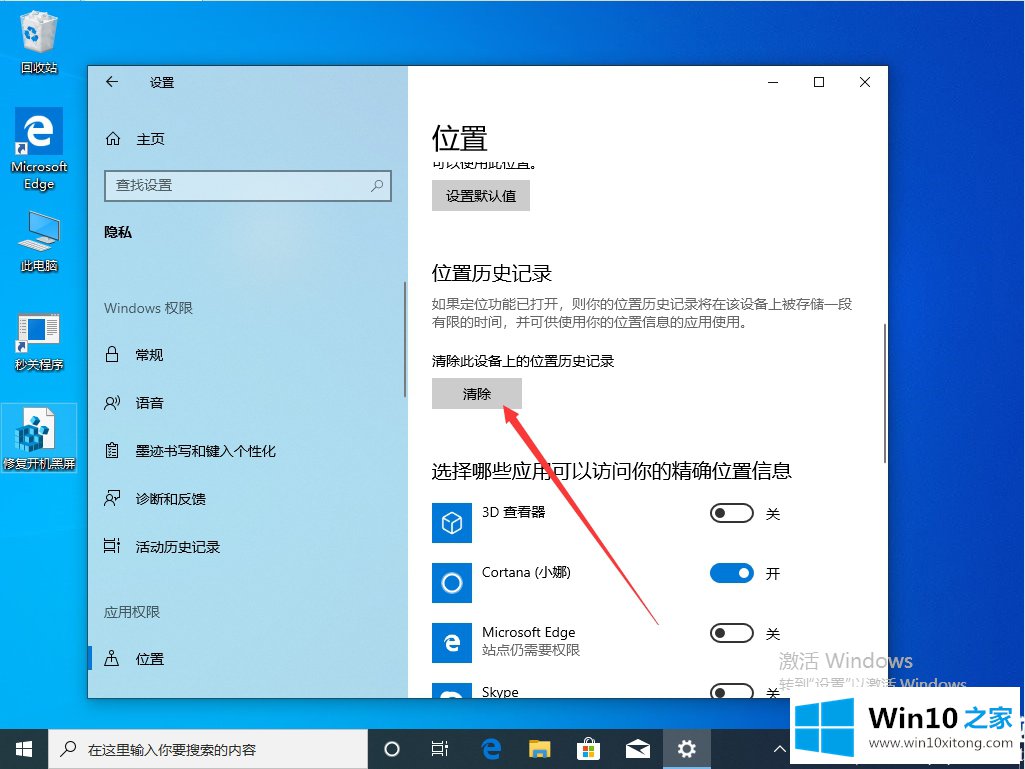Open Microsoft Store from the taskbar

coord(589,749)
